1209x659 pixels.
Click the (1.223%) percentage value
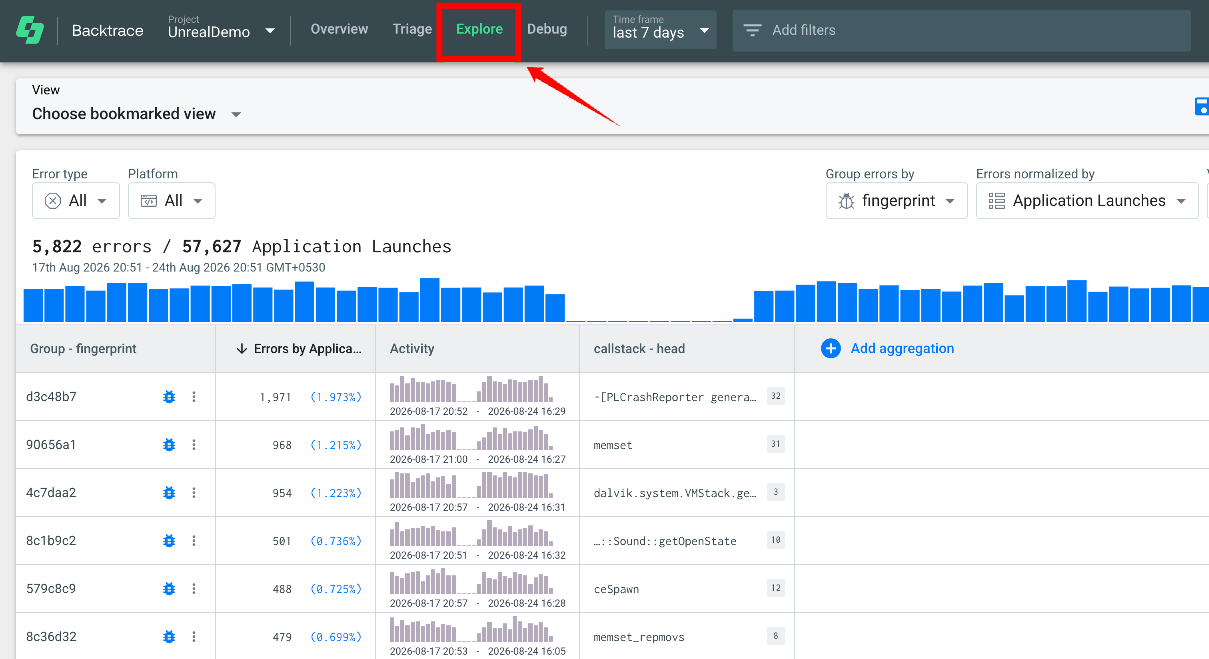[x=335, y=493]
